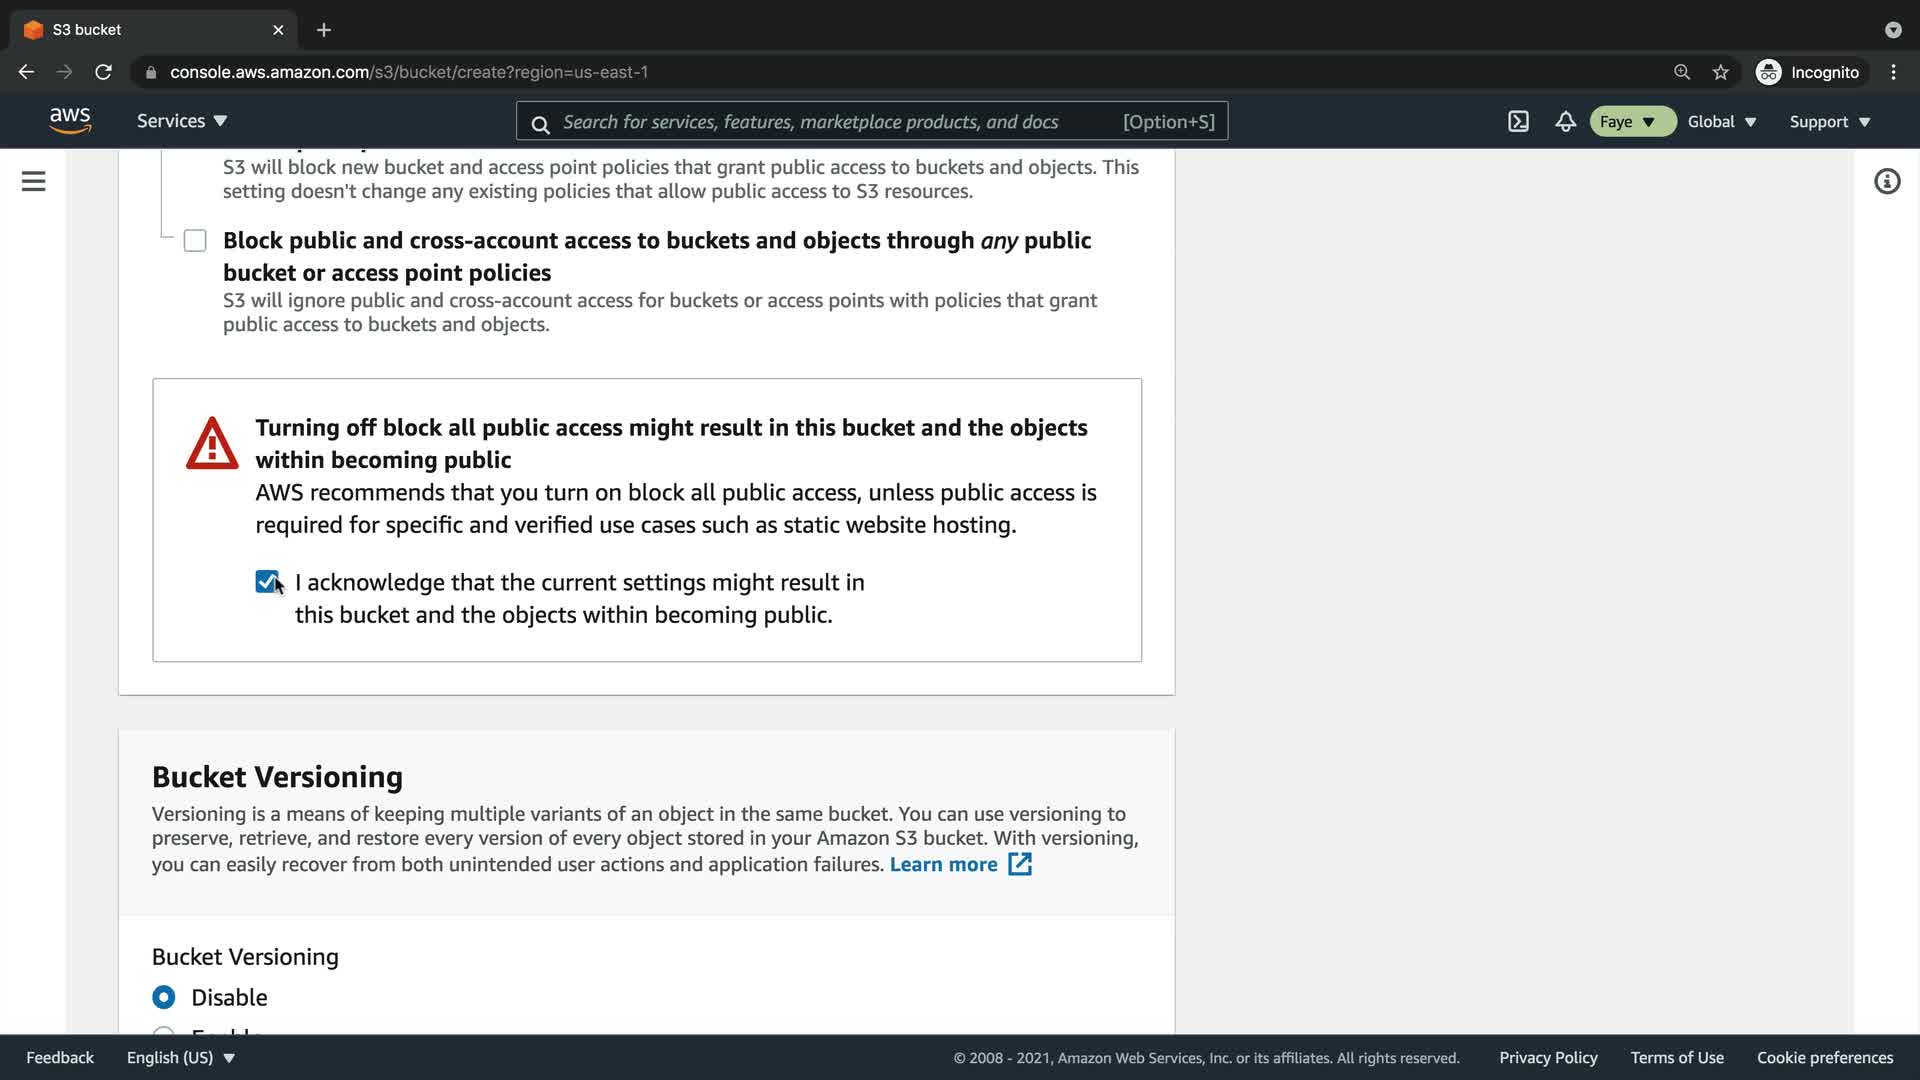Open the AWS CloudShell icon
The height and width of the screenshot is (1080, 1920).
click(1518, 122)
